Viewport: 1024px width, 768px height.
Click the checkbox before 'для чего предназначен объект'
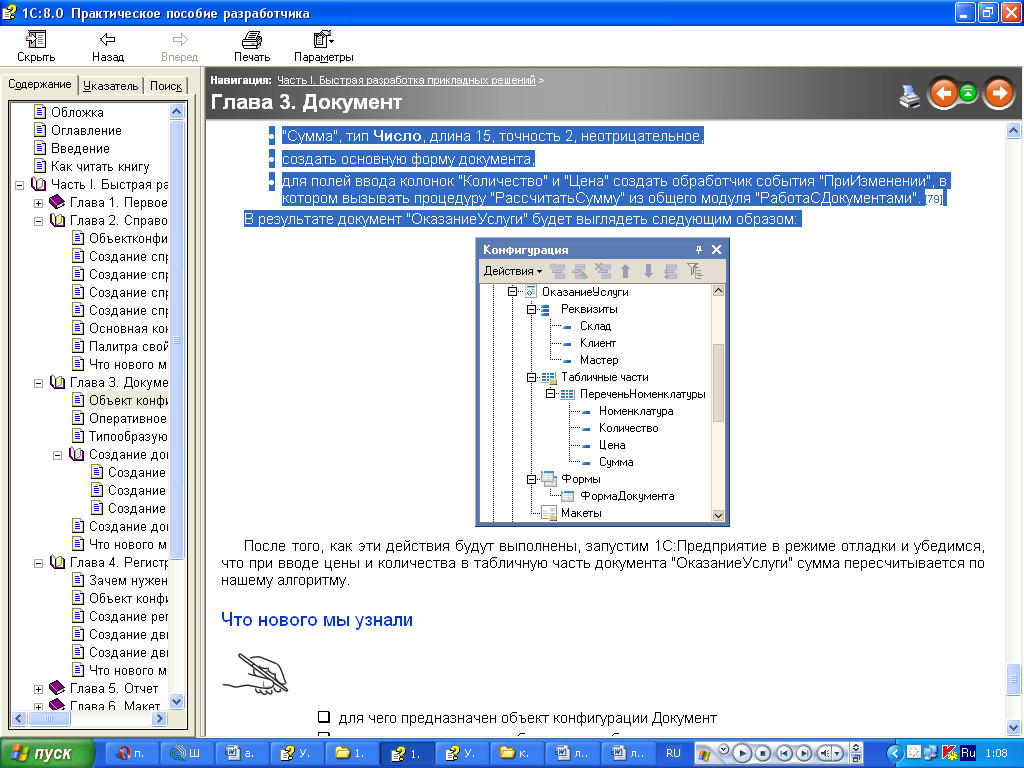point(324,717)
